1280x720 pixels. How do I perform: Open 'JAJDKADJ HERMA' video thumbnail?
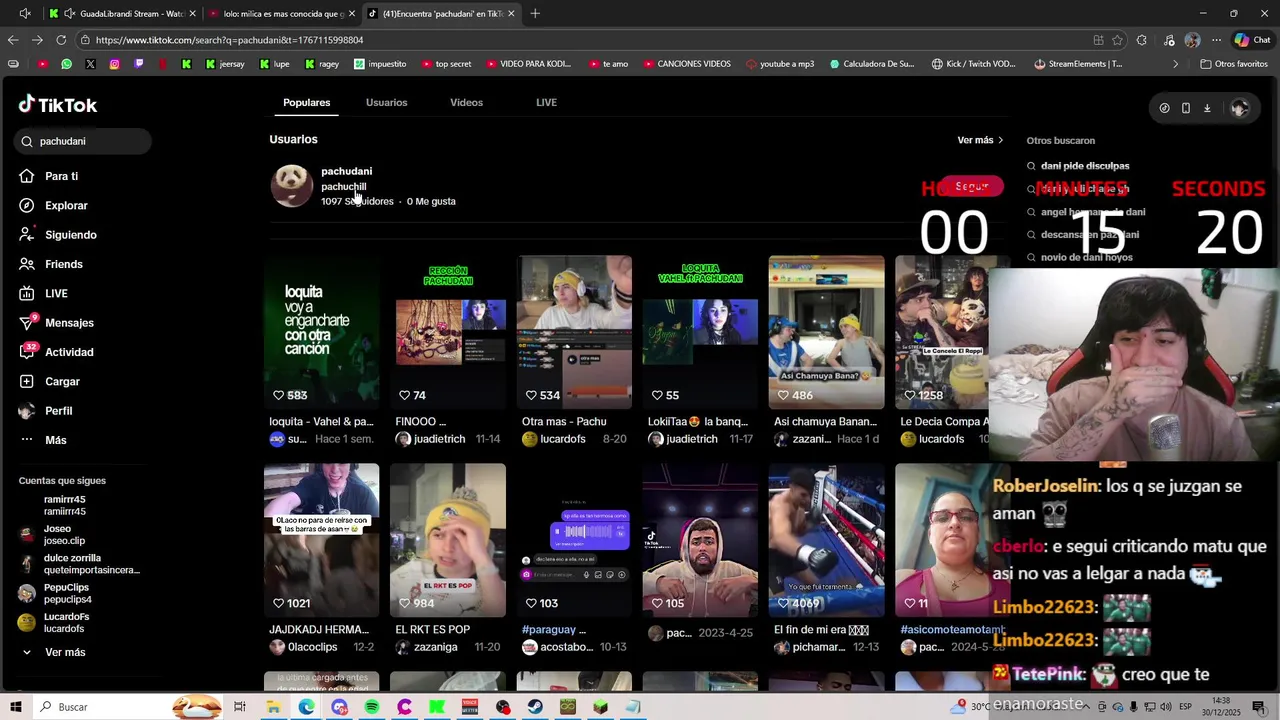321,540
